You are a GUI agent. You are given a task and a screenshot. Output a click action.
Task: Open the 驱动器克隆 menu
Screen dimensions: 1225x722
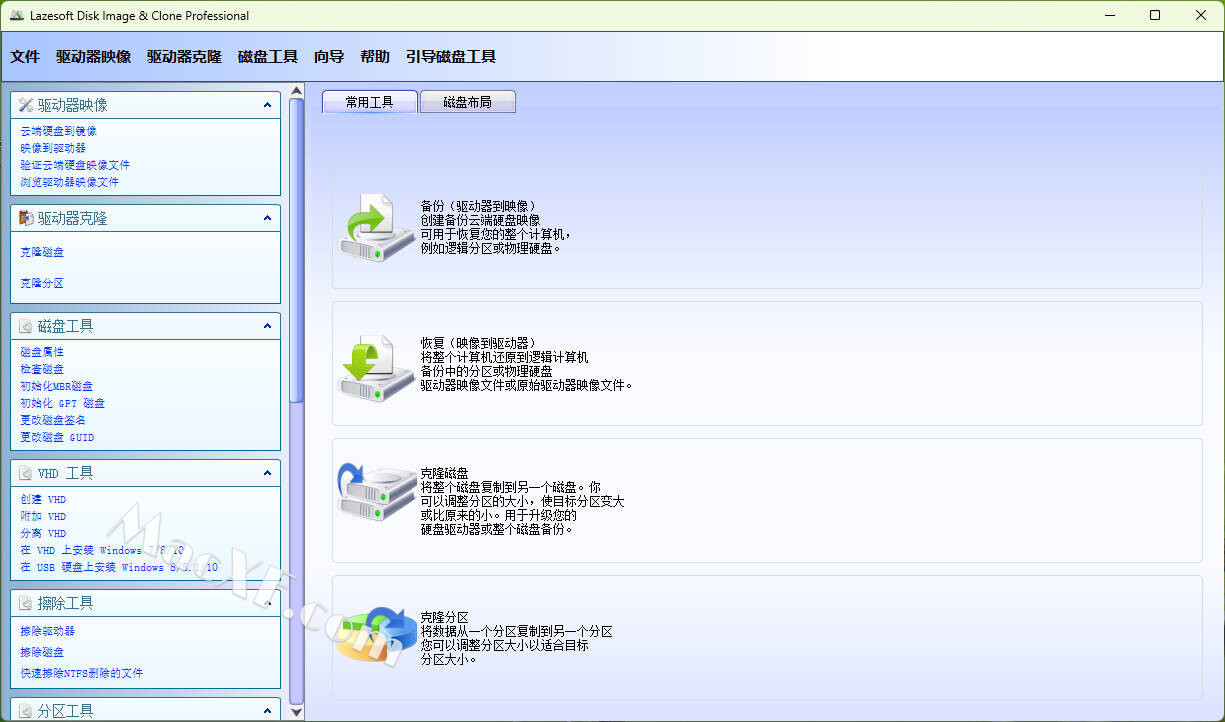click(x=184, y=57)
